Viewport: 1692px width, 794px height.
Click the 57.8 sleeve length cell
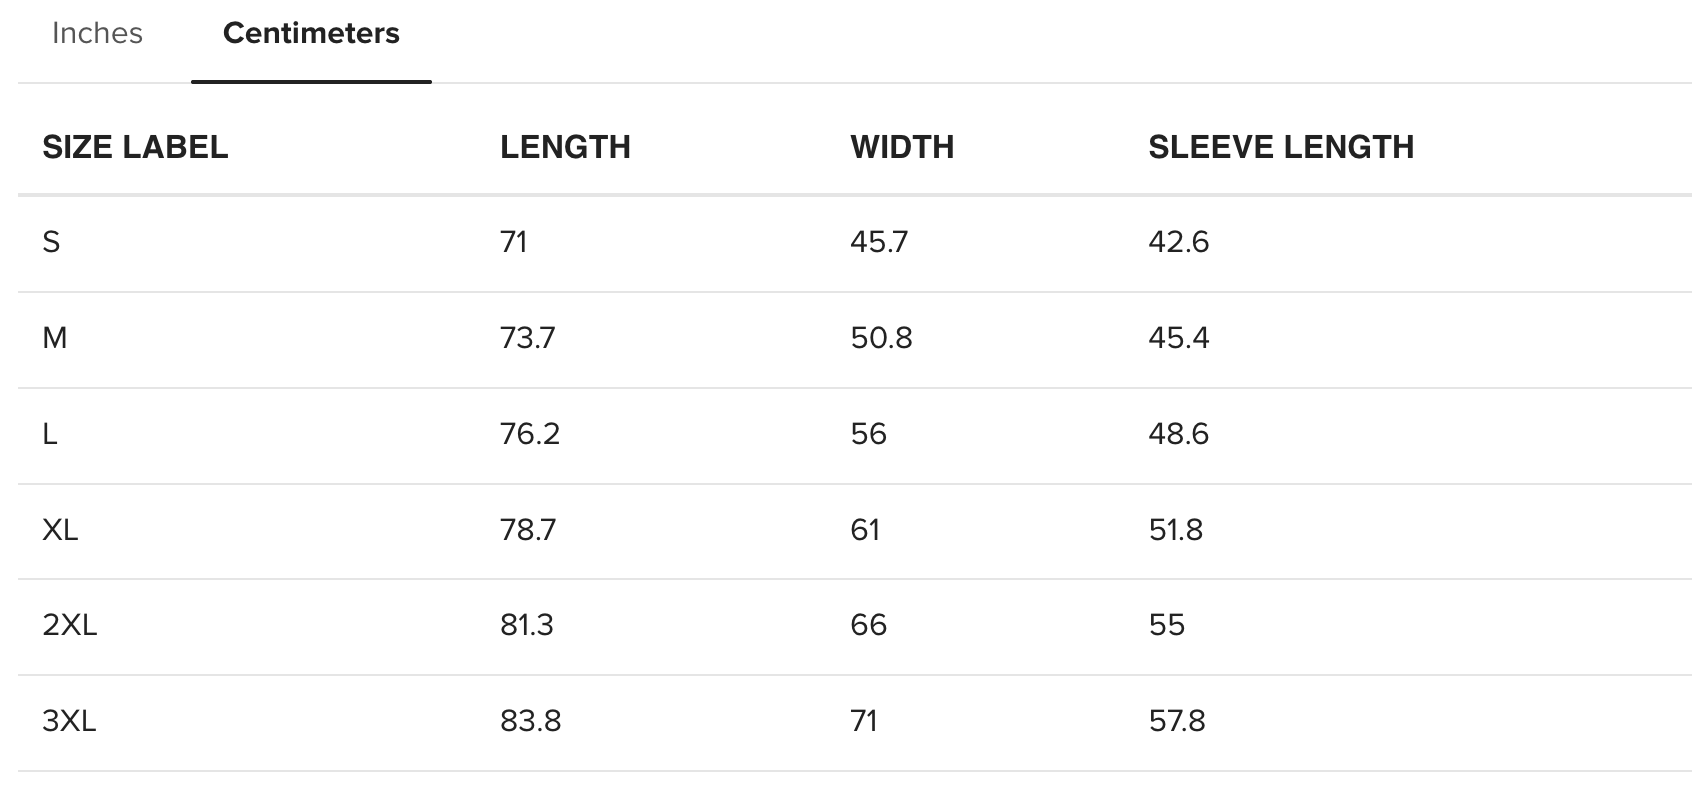coord(1177,721)
